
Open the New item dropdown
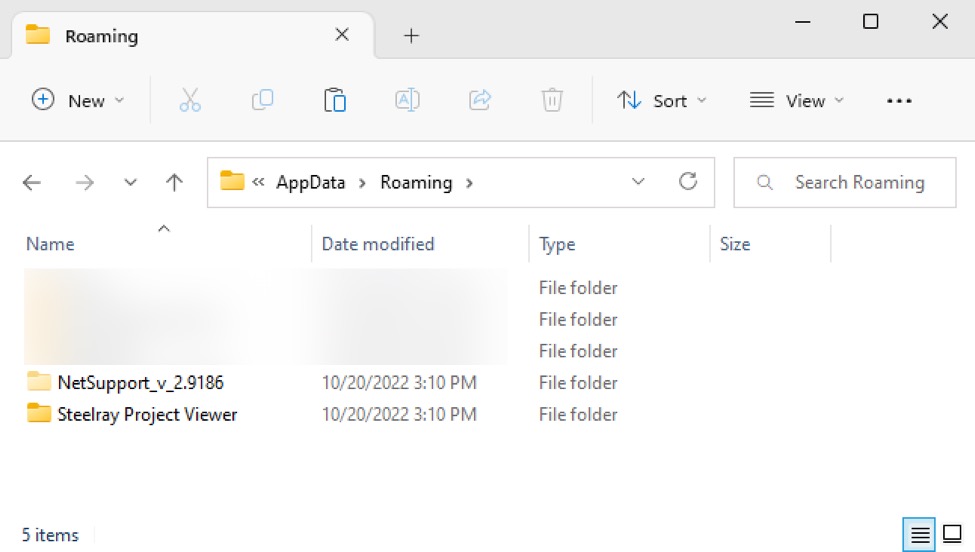tap(78, 100)
